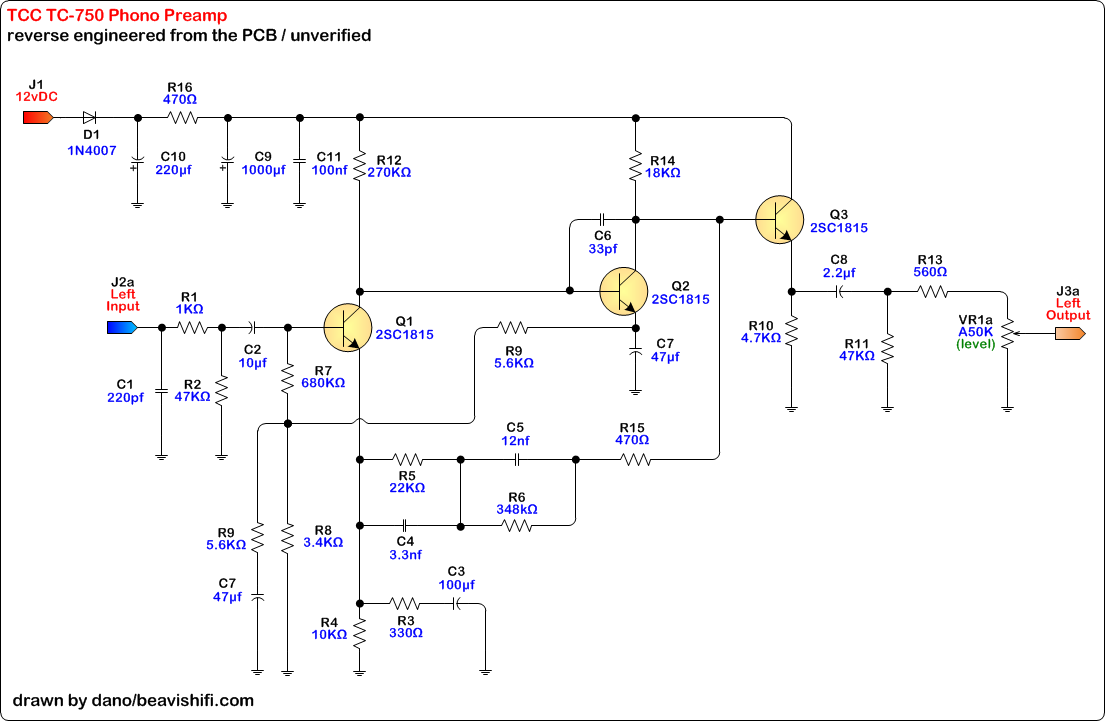Screen dimensions: 1105x721
Task: Click the '2.2µf' value of C8
Action: 839,273
